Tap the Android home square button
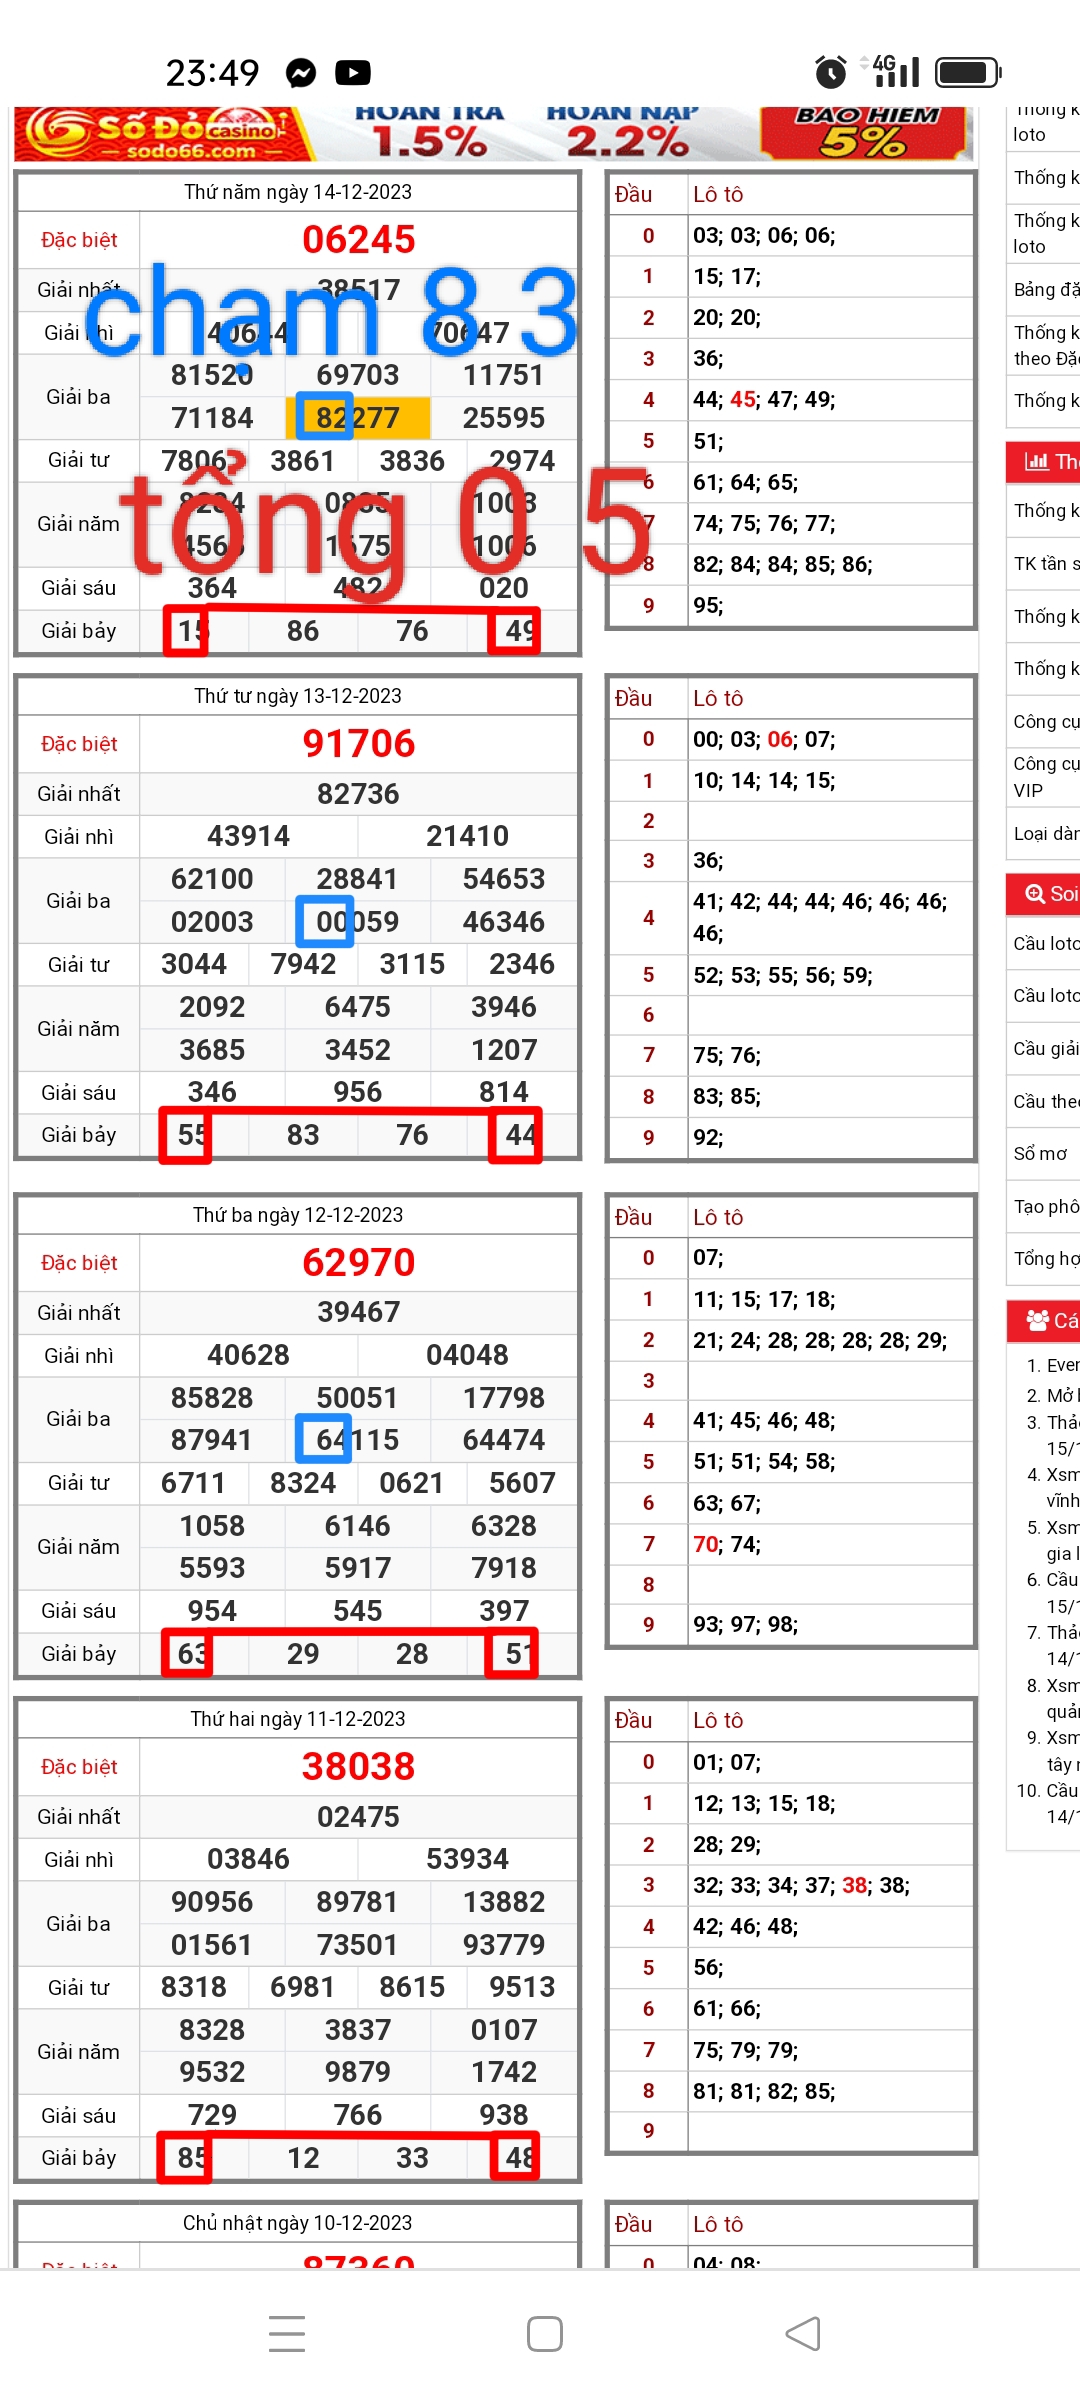 (545, 2333)
